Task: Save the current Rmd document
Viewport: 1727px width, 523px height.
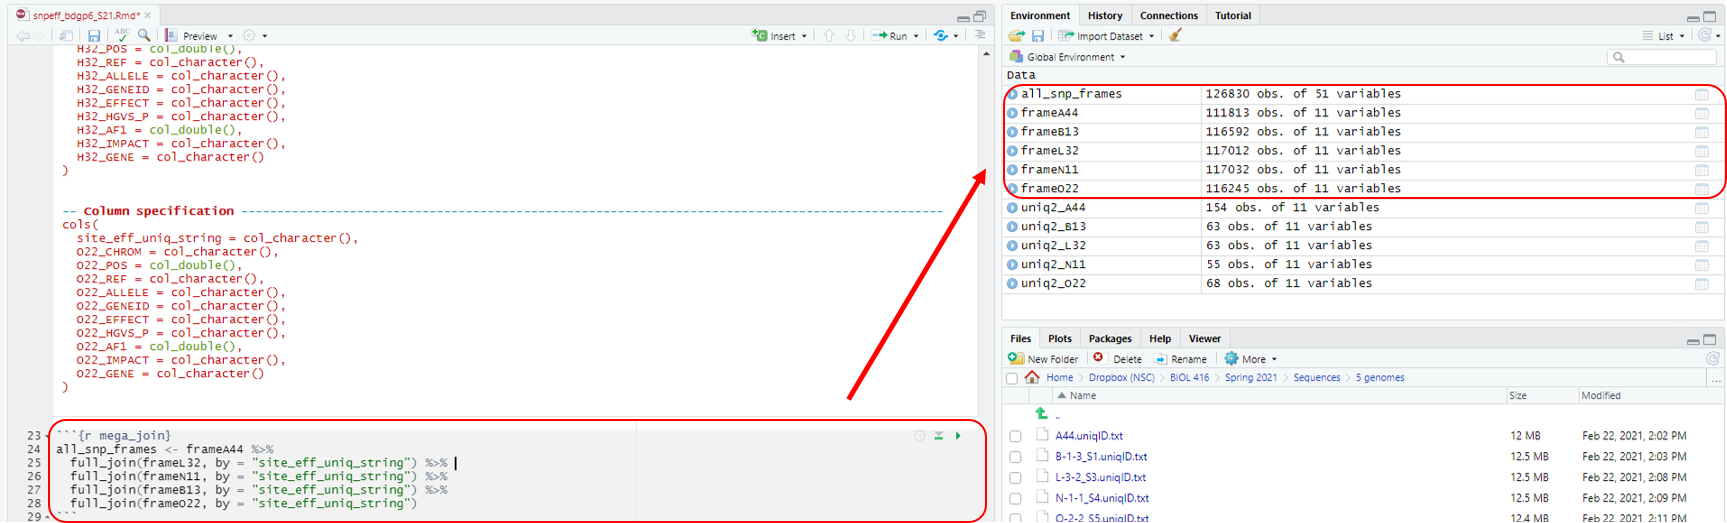Action: click(94, 36)
